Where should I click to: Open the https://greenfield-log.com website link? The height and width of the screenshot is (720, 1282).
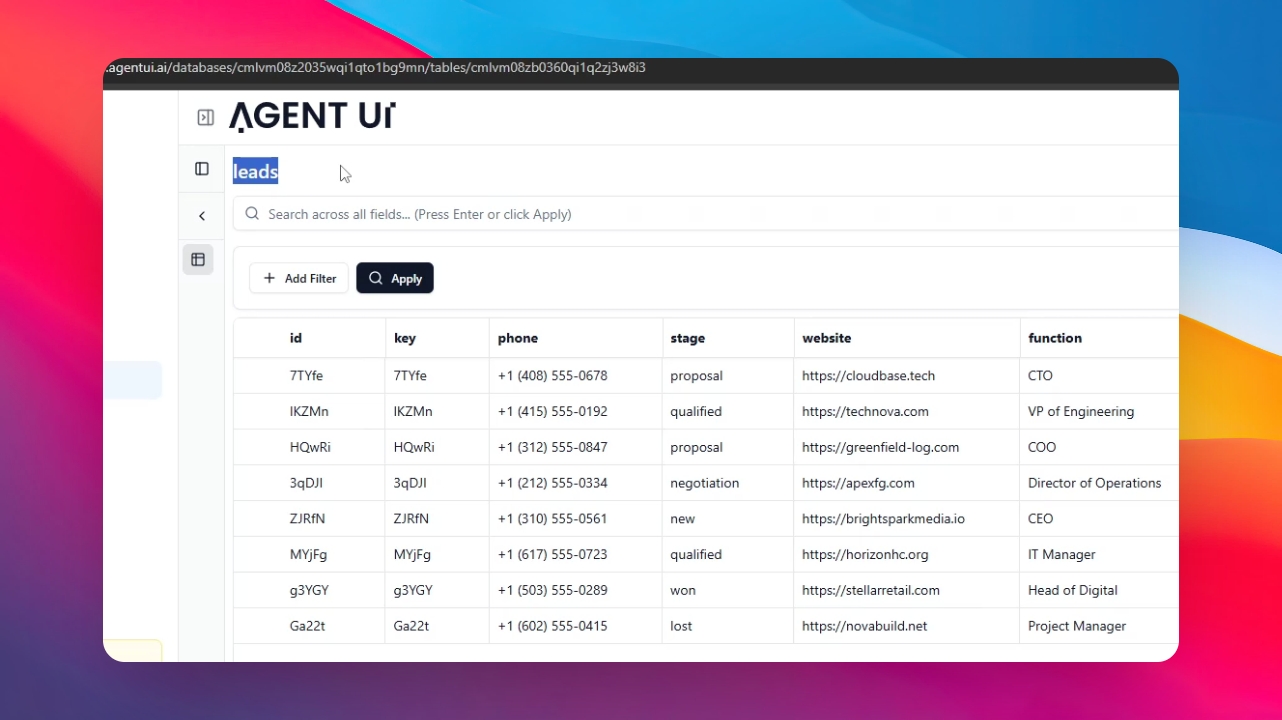tap(881, 448)
